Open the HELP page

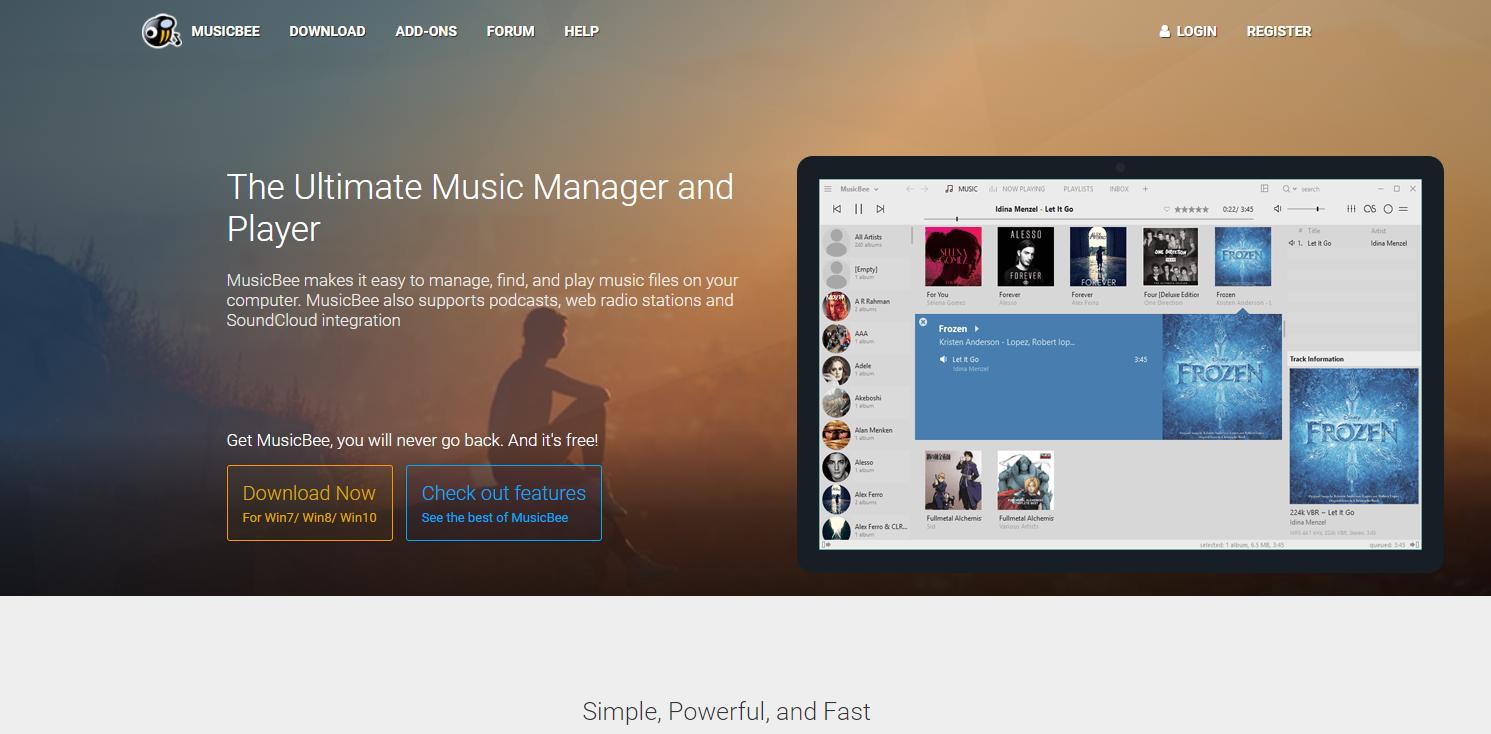(x=581, y=31)
